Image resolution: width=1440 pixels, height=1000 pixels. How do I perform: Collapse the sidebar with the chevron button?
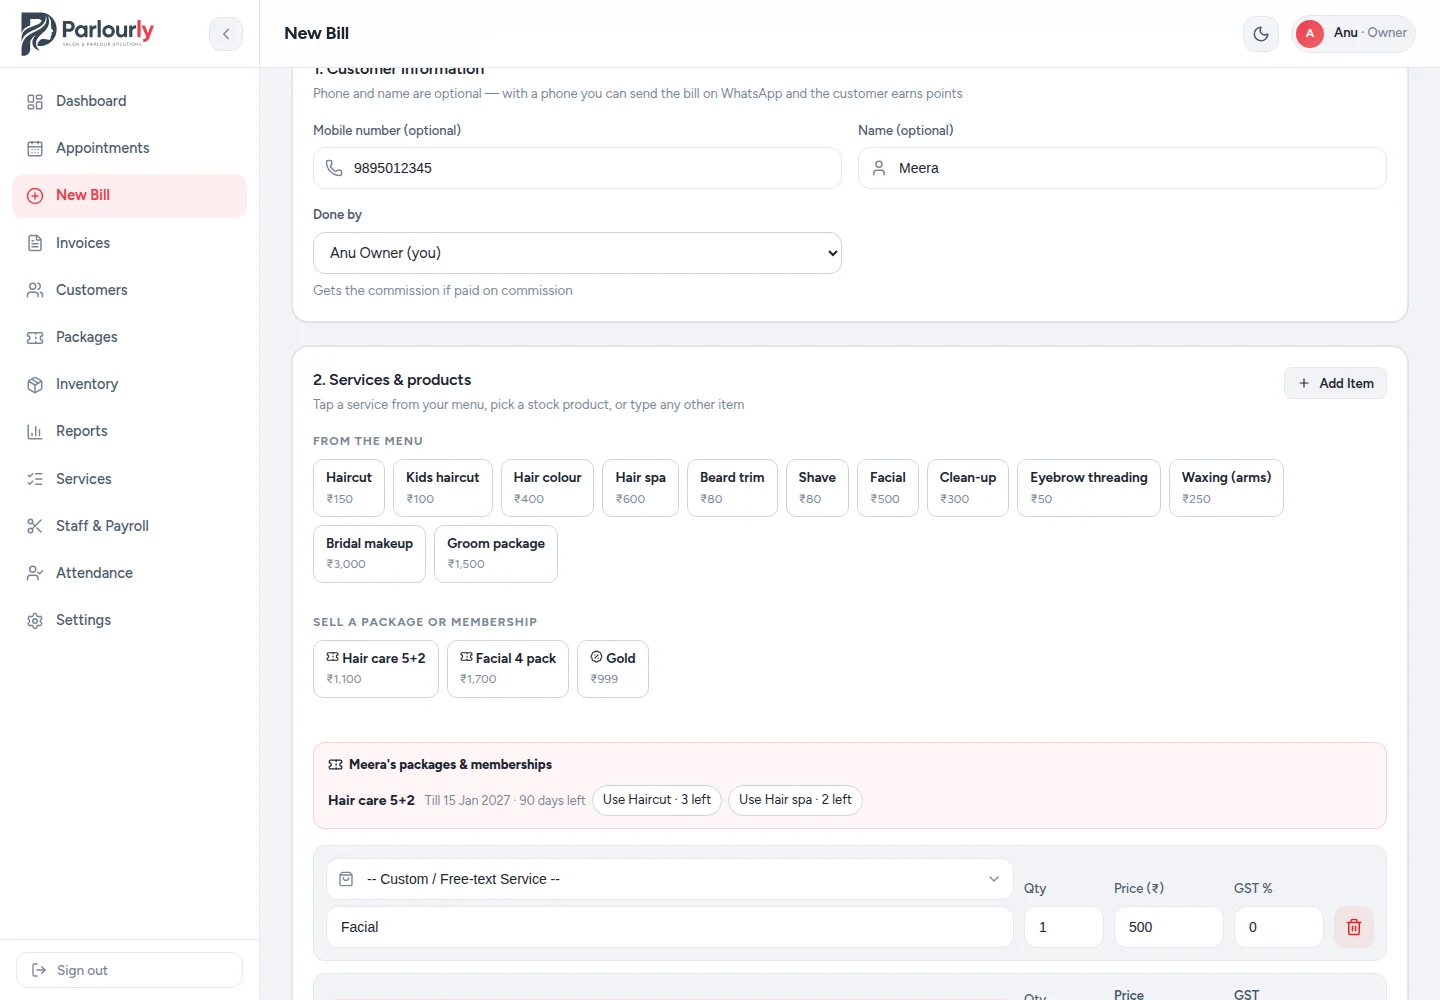pyautogui.click(x=226, y=34)
